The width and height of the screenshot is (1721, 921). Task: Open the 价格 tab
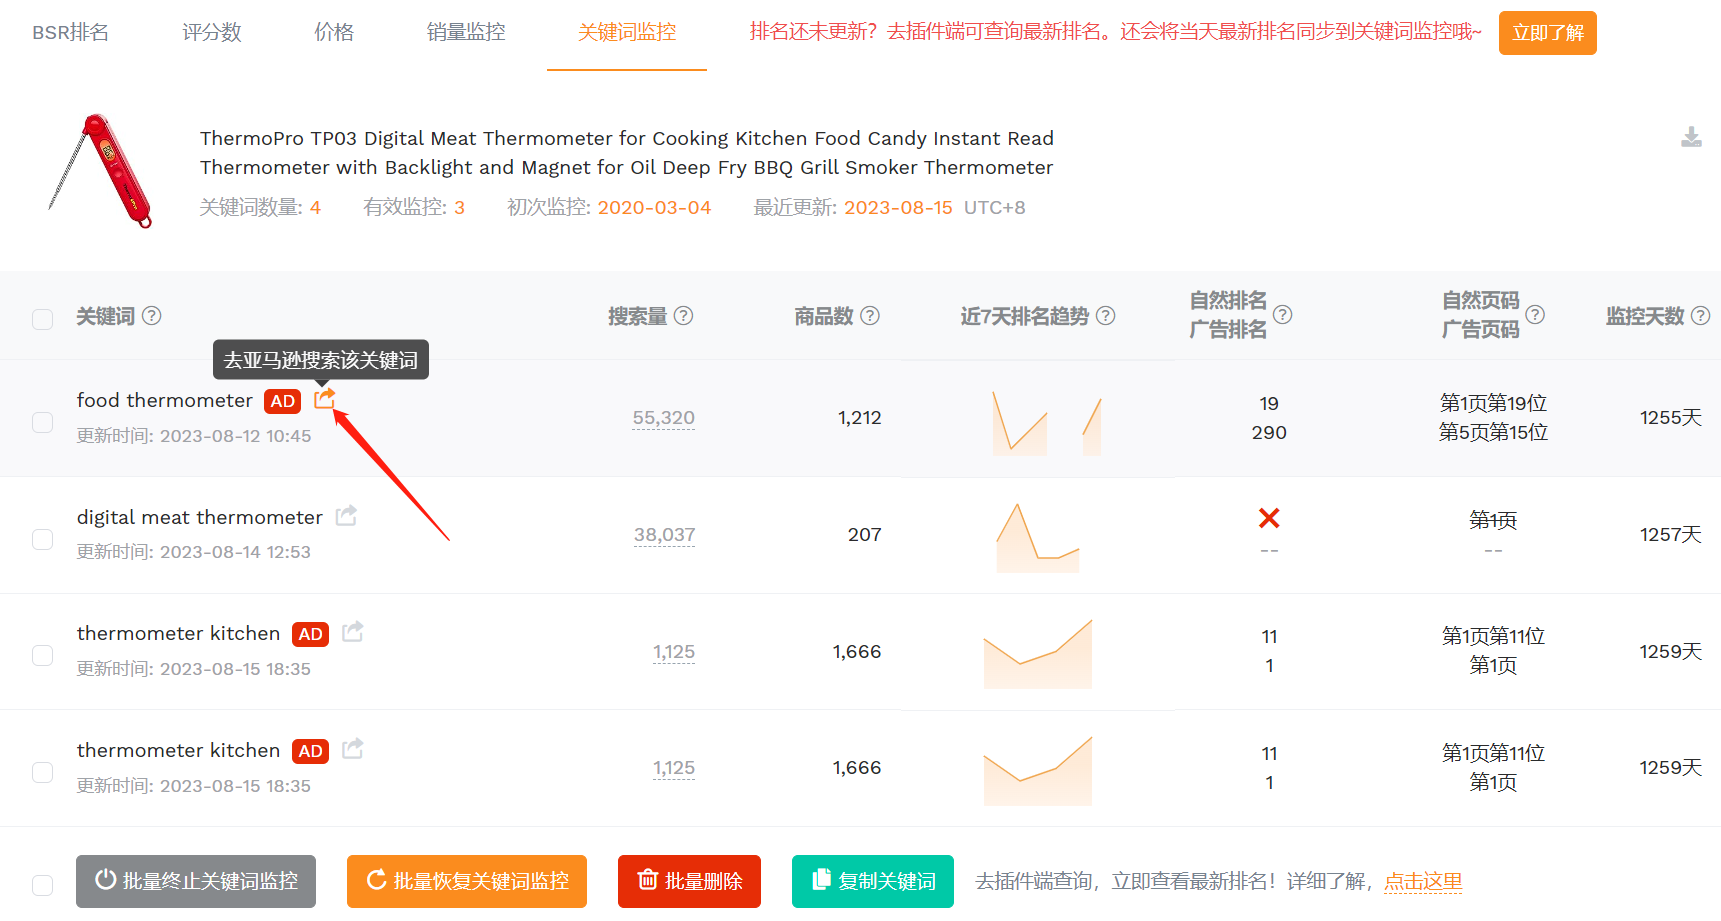pyautogui.click(x=334, y=32)
